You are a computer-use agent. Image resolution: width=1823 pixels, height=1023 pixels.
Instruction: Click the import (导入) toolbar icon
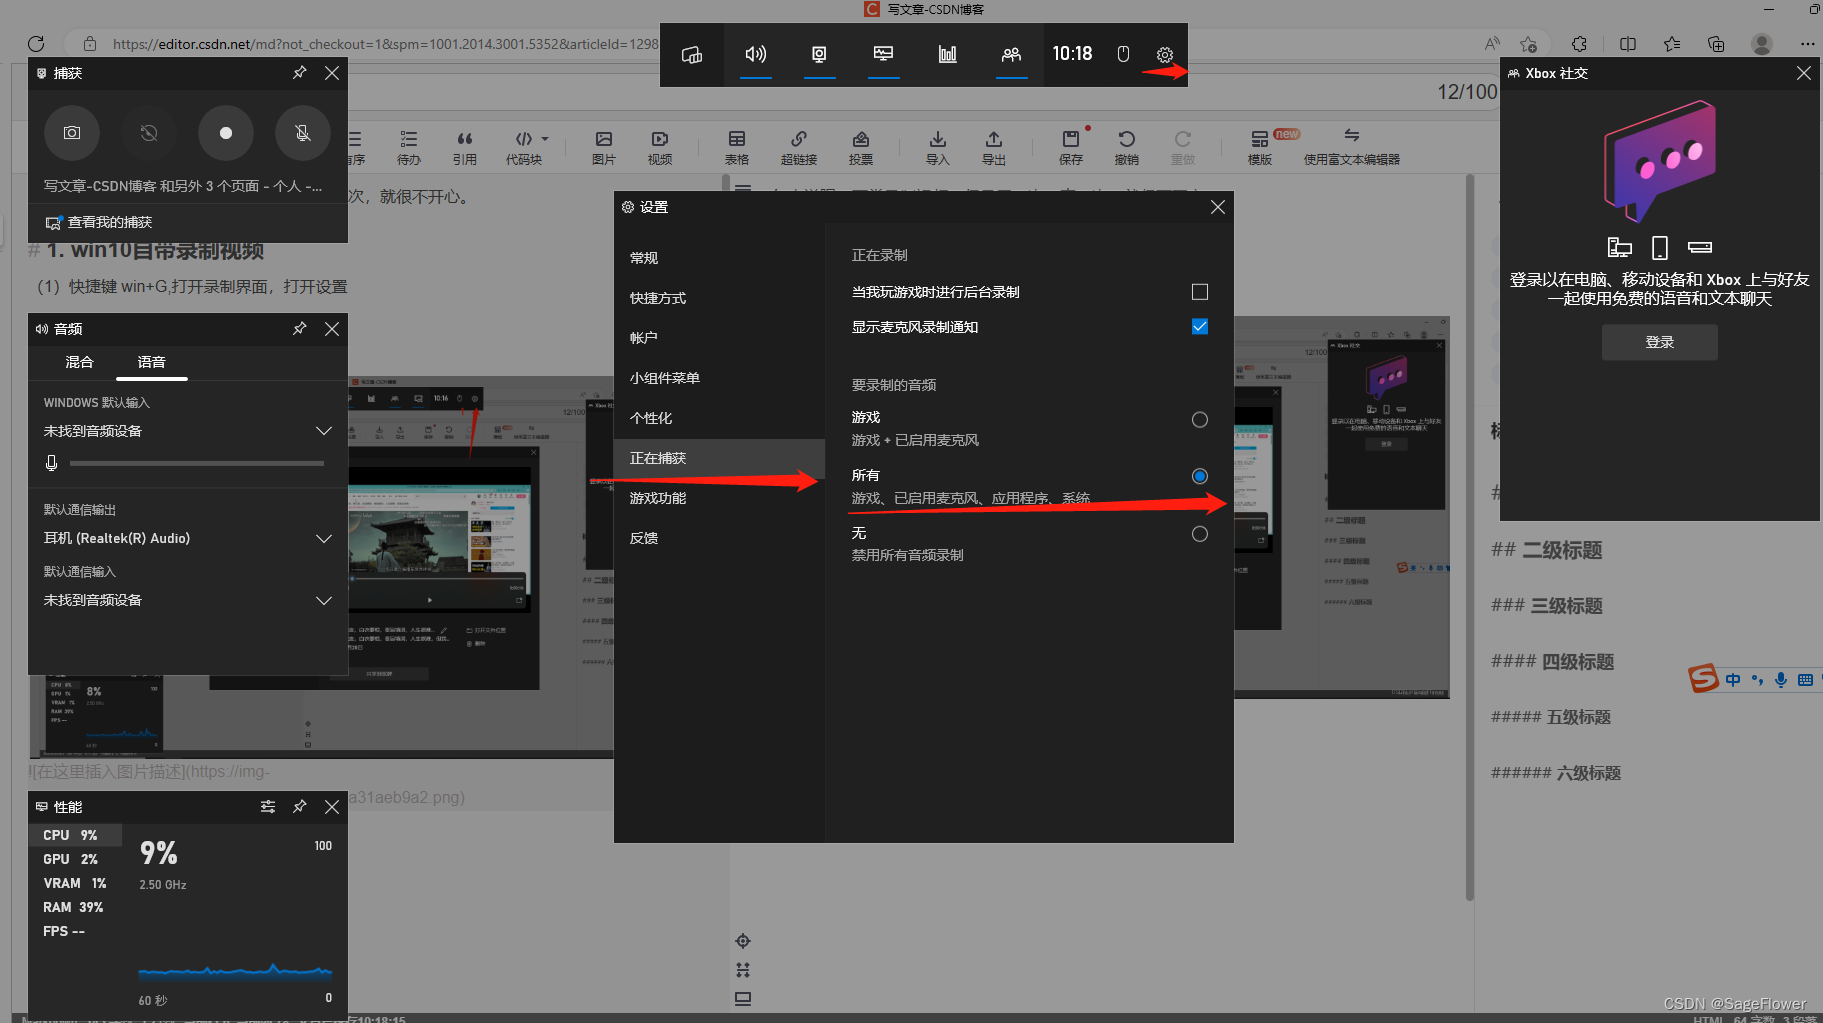tap(937, 147)
